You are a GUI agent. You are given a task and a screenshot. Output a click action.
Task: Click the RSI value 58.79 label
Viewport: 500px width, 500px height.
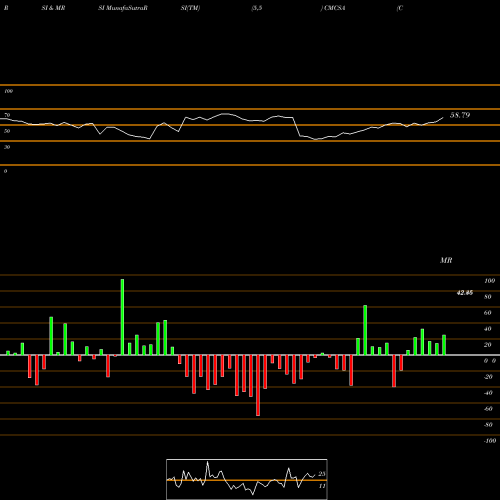pos(460,115)
